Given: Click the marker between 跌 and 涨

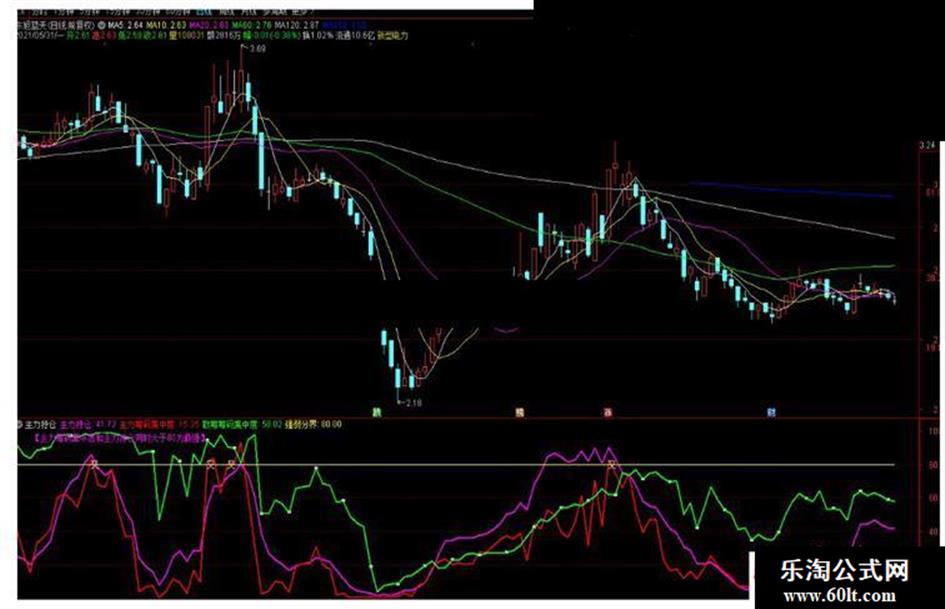Looking at the screenshot, I should click(x=520, y=413).
